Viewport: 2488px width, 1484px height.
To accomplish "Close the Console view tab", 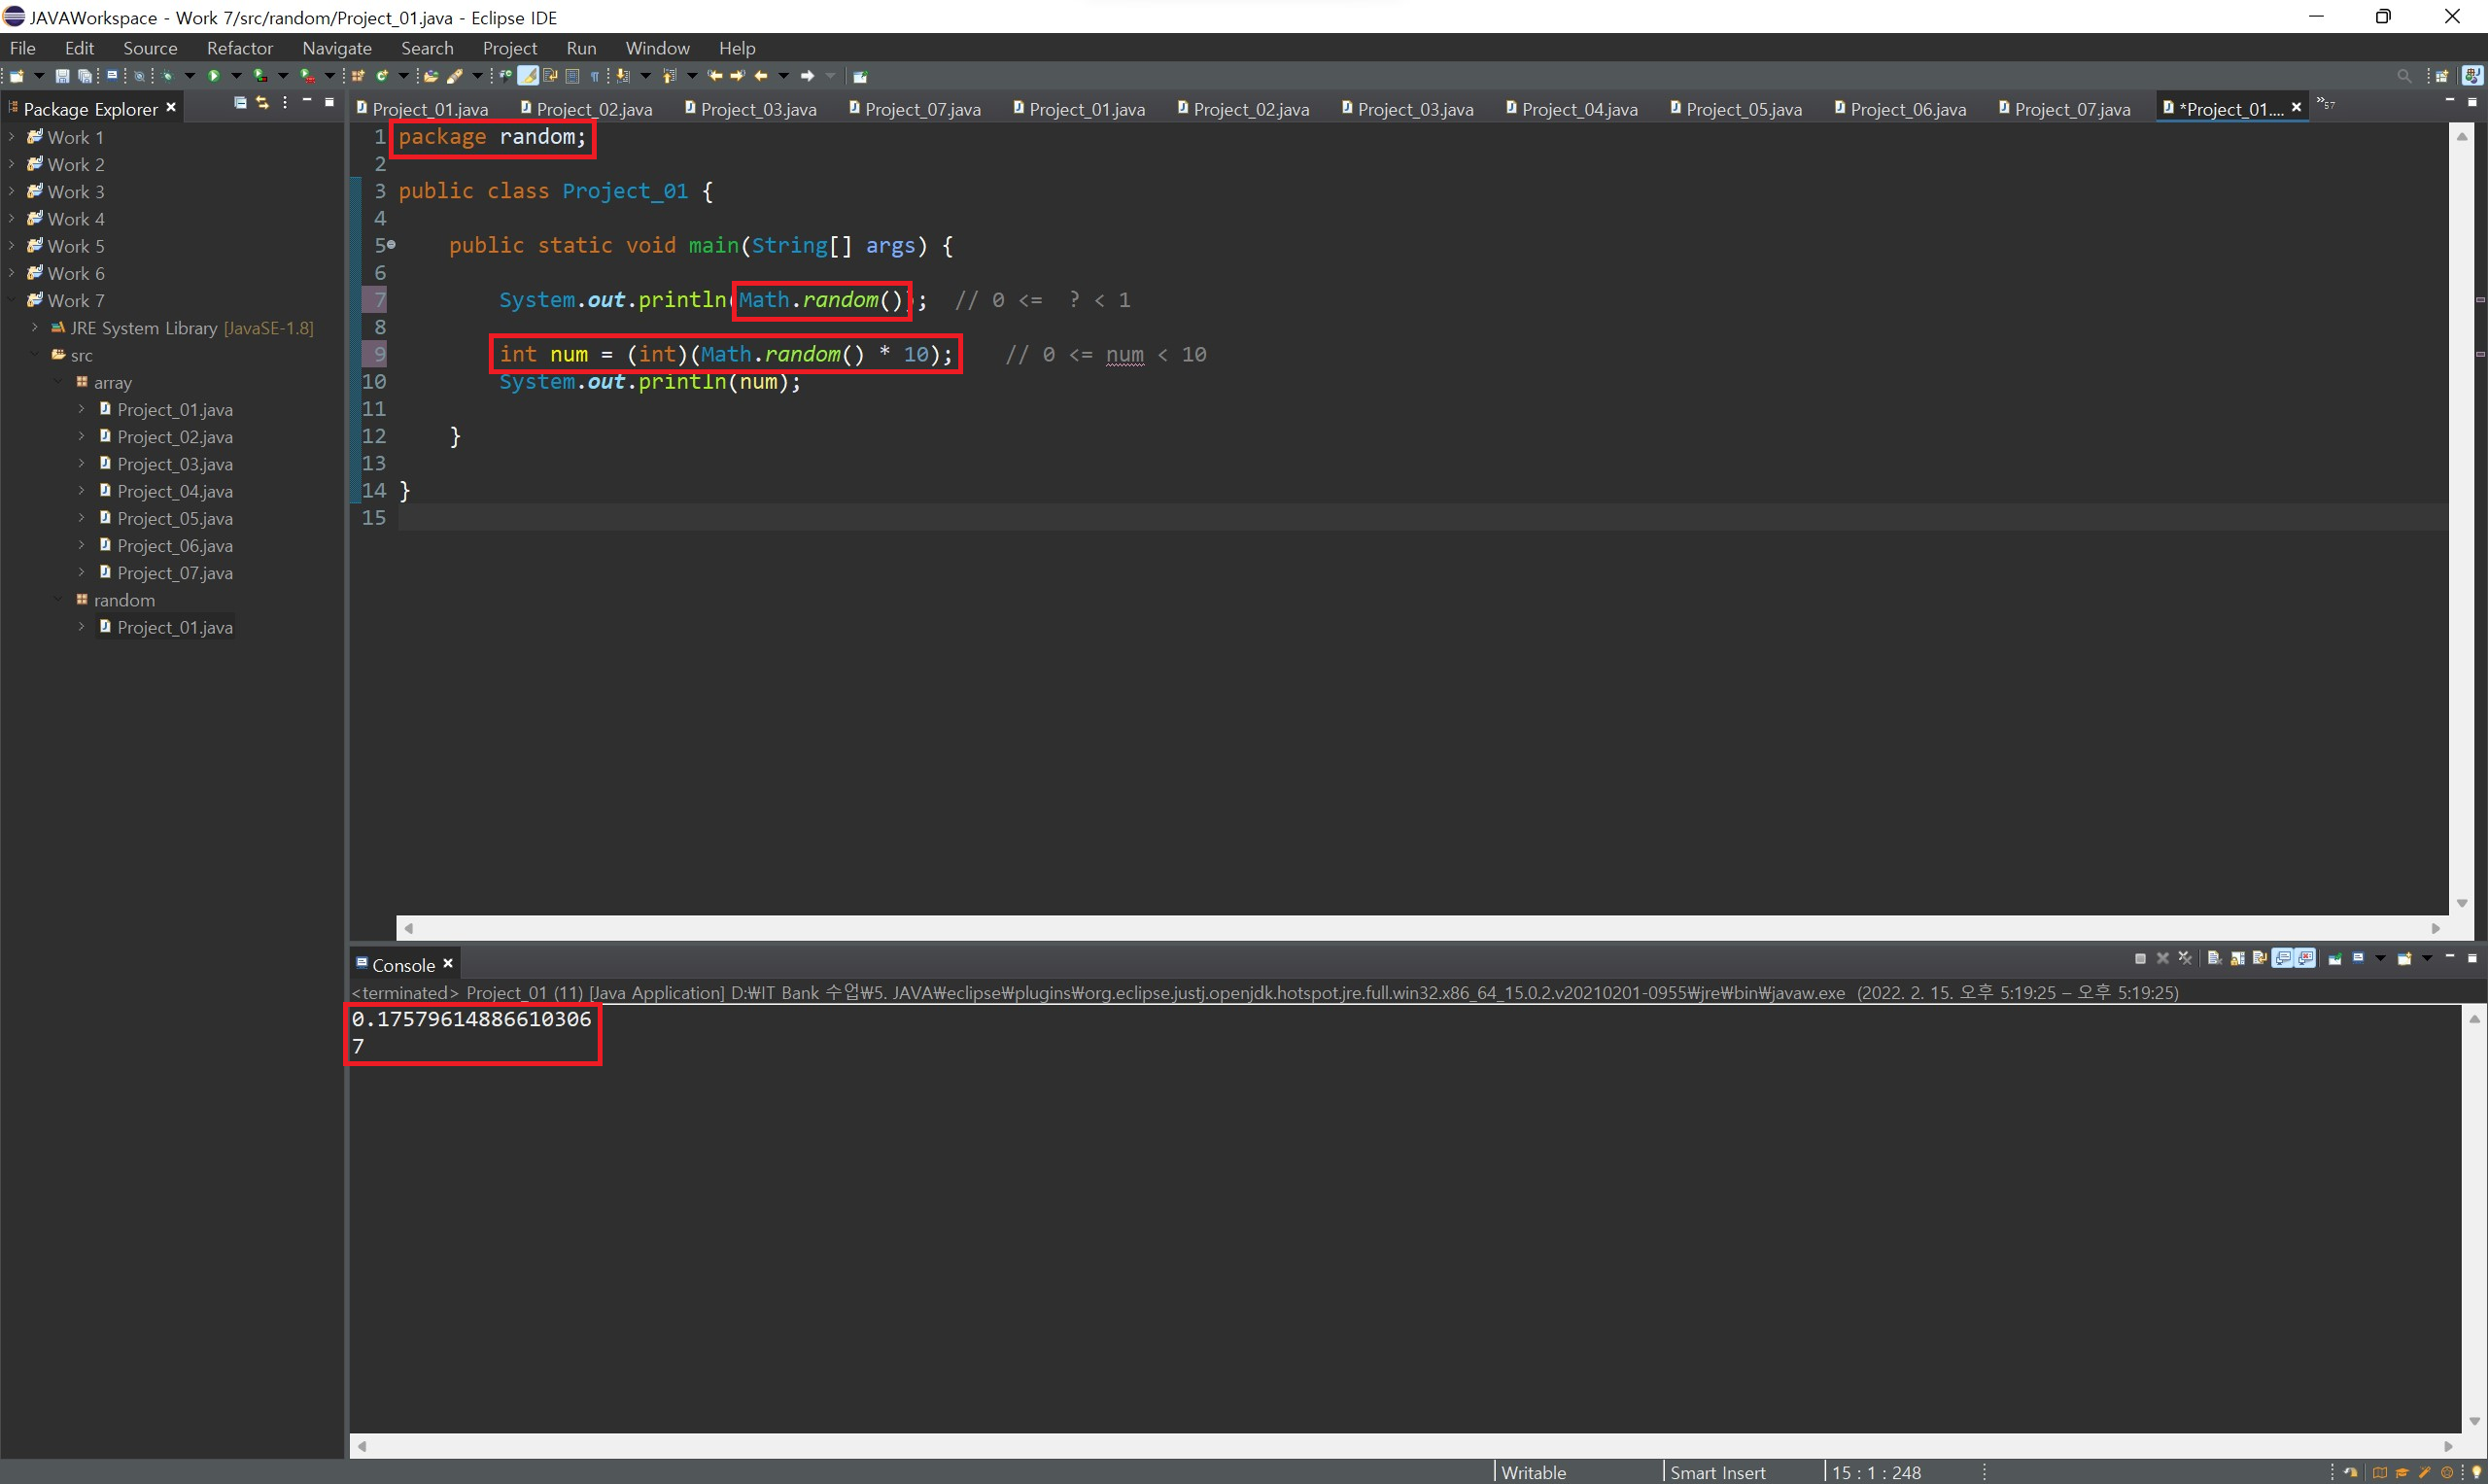I will pos(448,963).
